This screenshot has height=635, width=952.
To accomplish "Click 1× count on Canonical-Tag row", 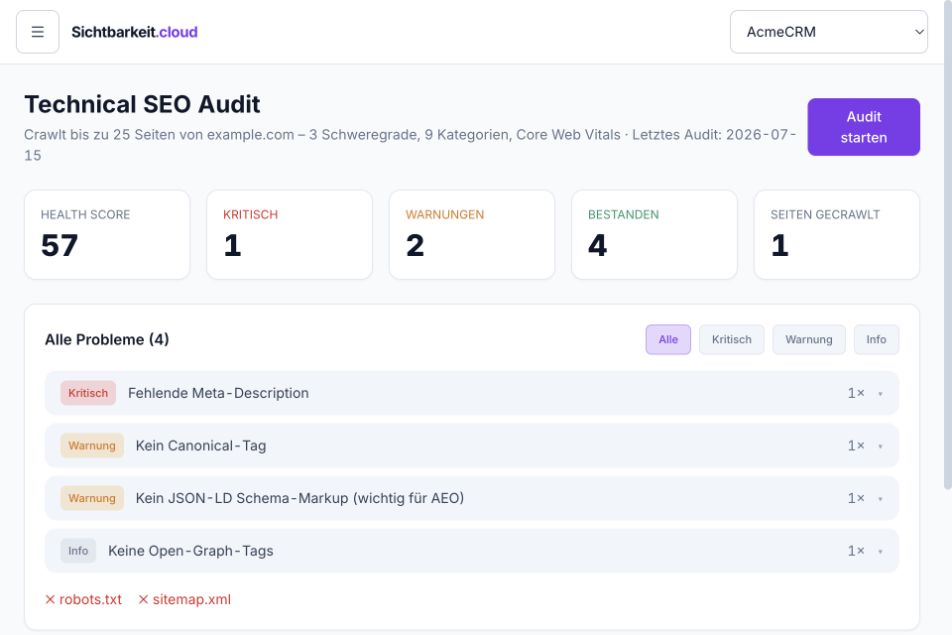I will pos(856,446).
